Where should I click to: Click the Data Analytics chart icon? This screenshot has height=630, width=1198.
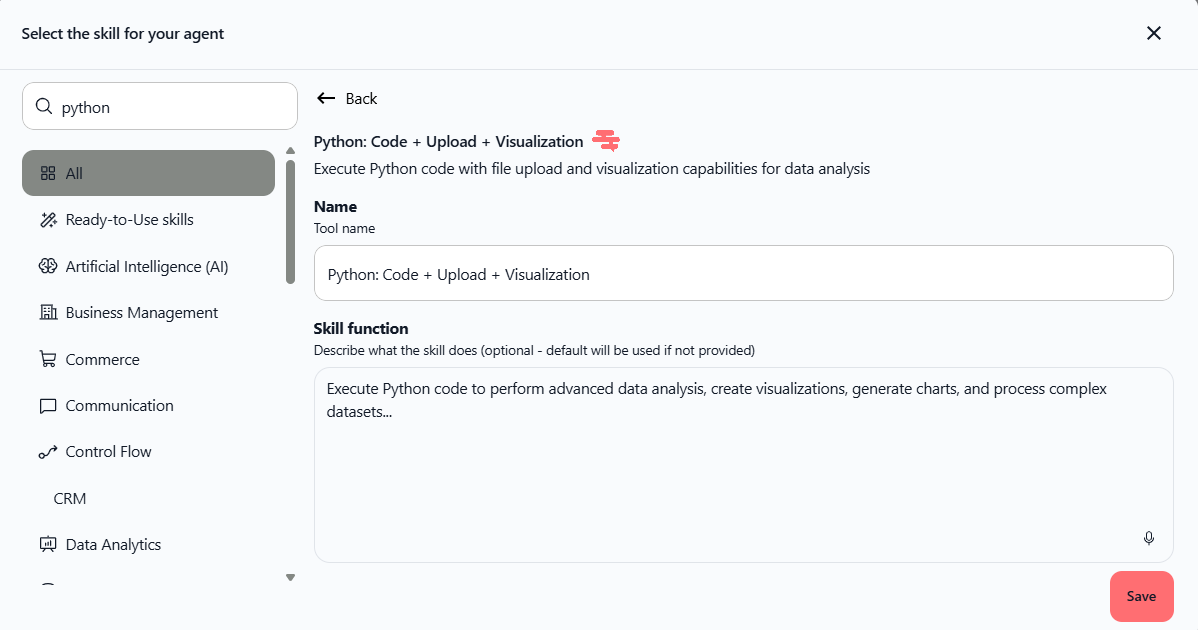[47, 545]
